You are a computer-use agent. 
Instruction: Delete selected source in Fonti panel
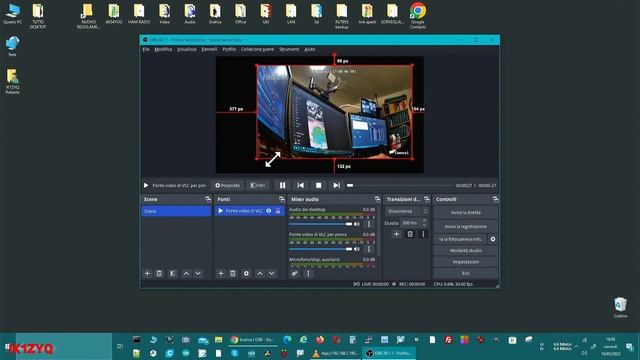(233, 273)
